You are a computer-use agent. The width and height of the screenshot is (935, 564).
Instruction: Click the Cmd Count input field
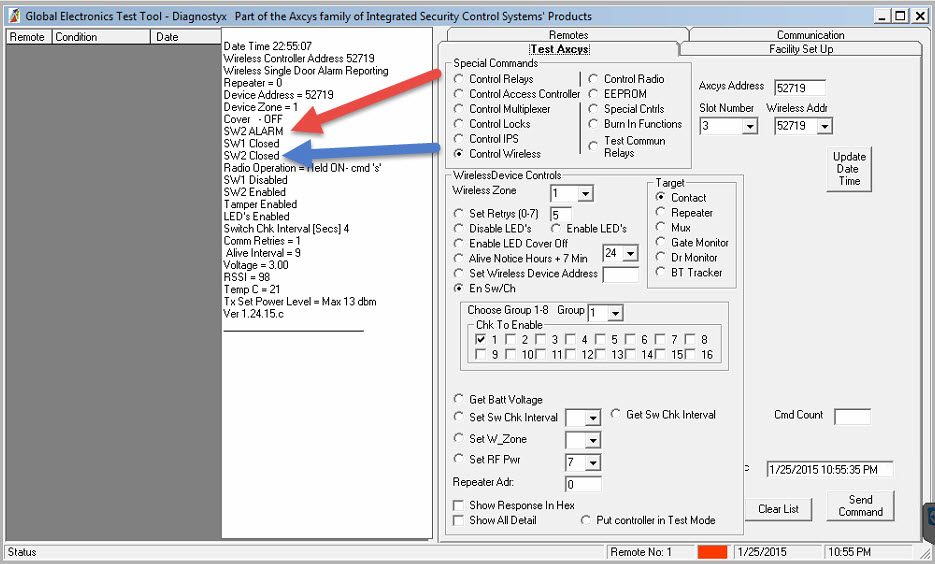852,416
